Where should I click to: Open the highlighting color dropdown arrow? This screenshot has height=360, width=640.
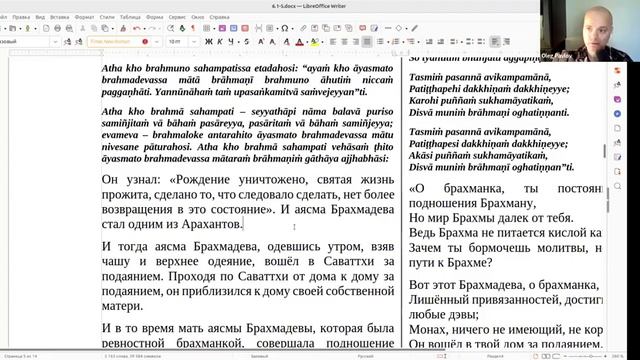click(x=322, y=42)
